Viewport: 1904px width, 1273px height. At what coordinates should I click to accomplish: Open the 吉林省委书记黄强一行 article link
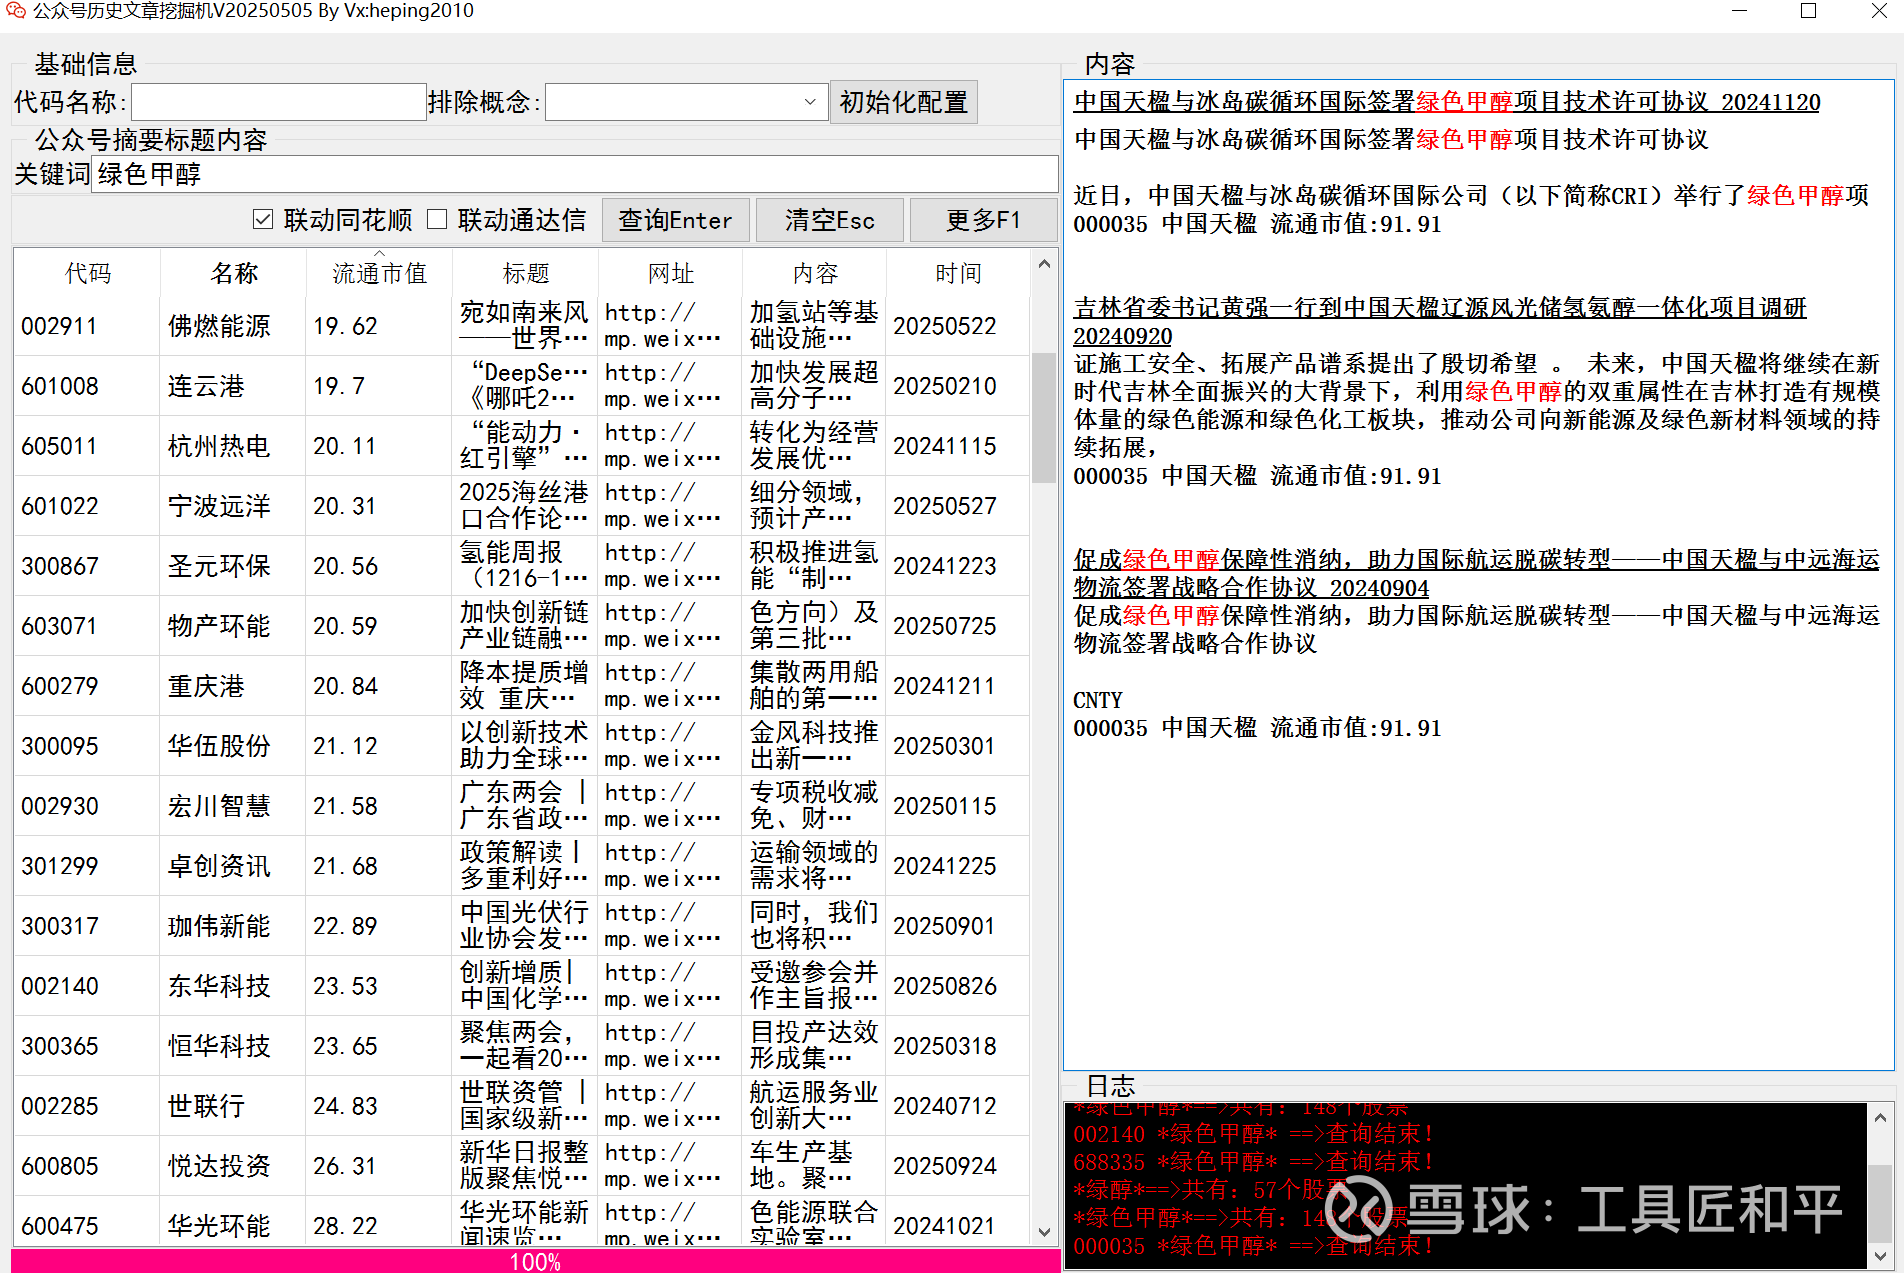pos(1440,322)
